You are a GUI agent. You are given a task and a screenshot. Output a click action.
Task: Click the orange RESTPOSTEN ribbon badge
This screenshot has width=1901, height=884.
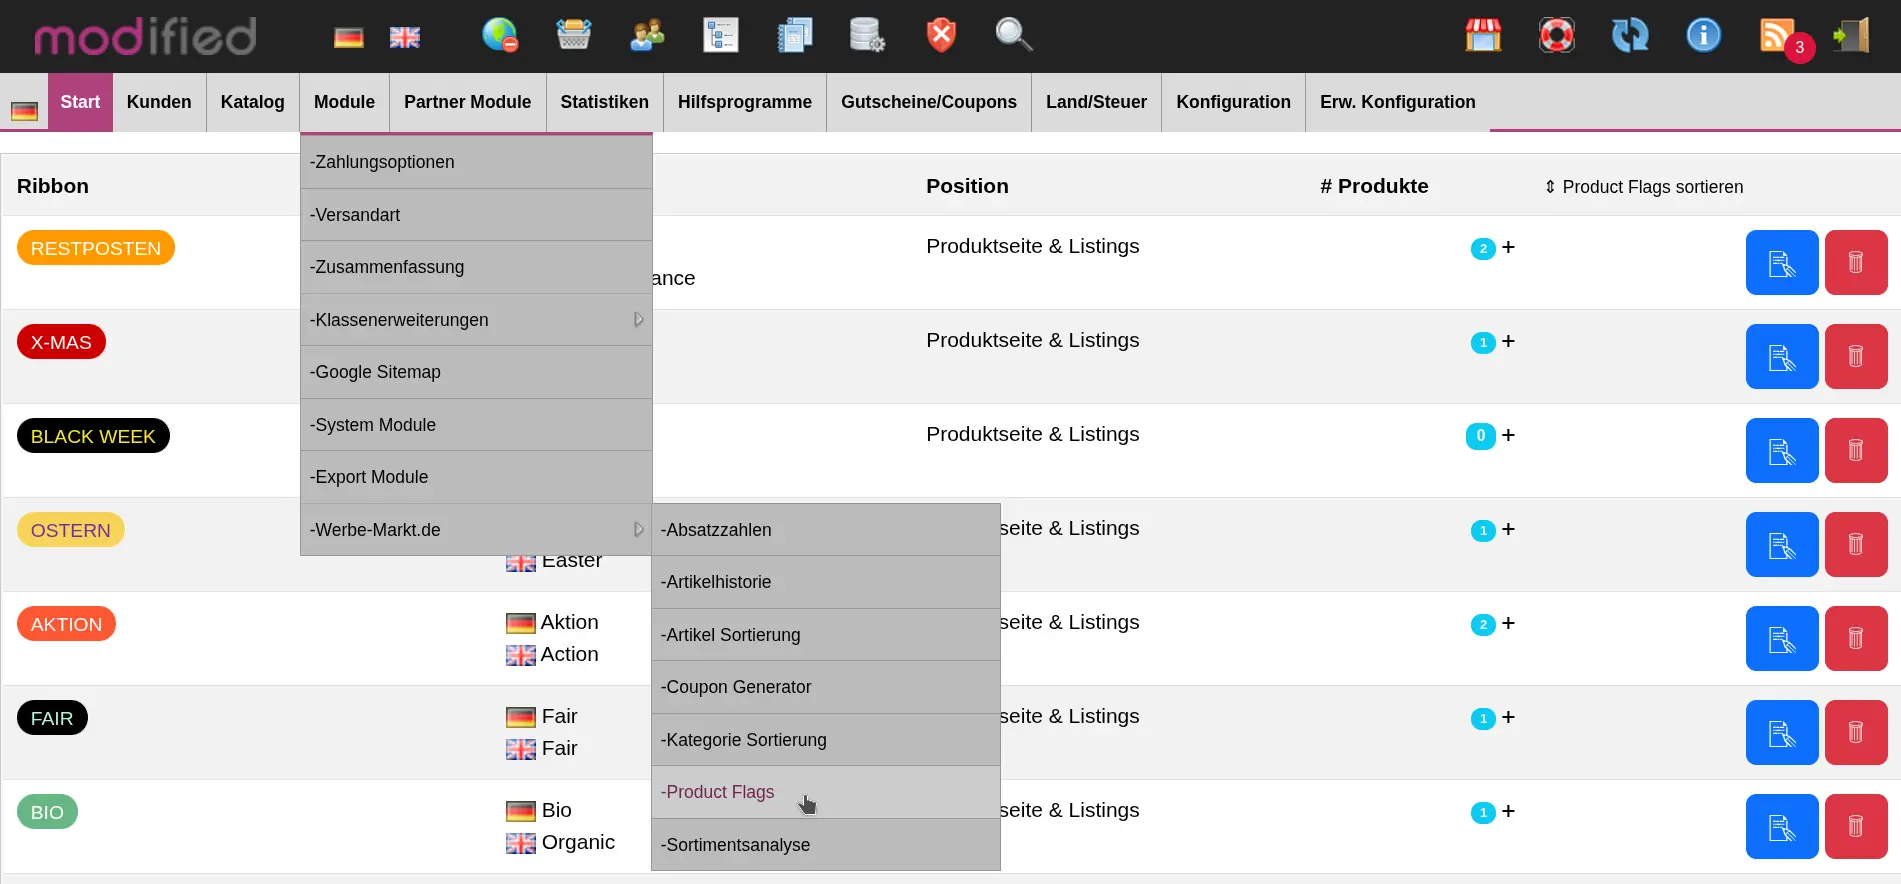tap(96, 248)
